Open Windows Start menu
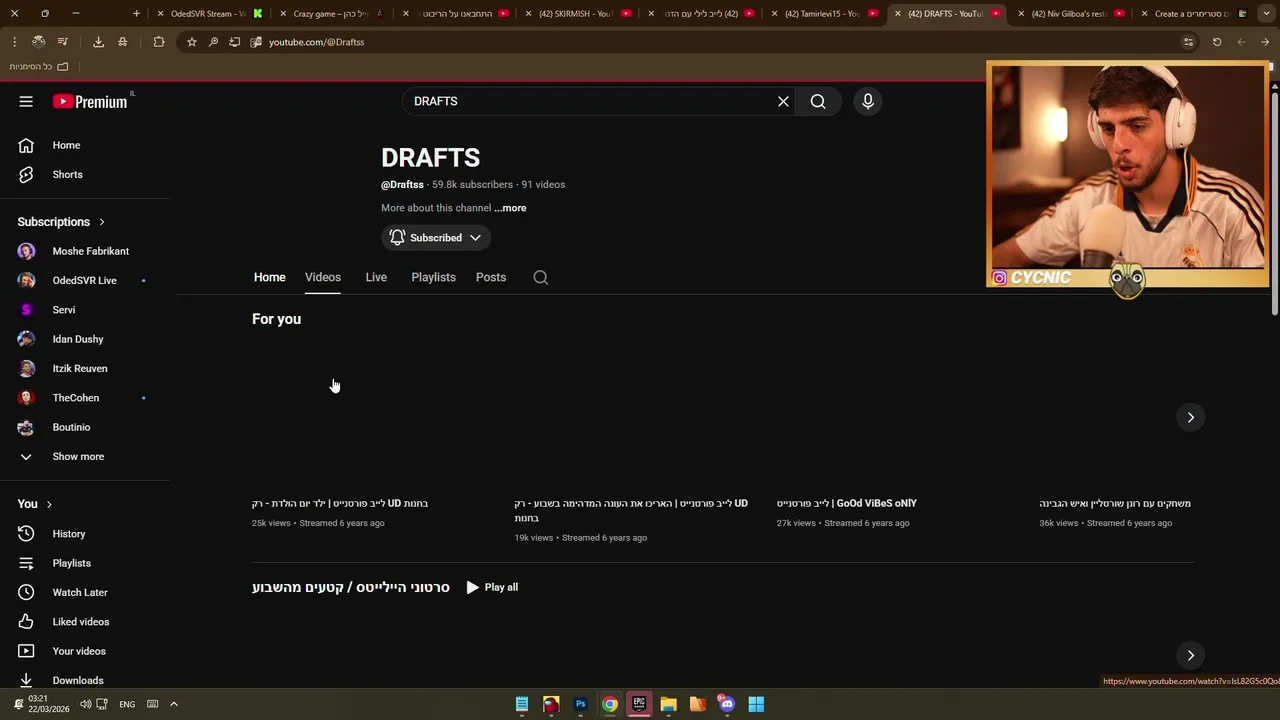1280x720 pixels. (x=756, y=704)
